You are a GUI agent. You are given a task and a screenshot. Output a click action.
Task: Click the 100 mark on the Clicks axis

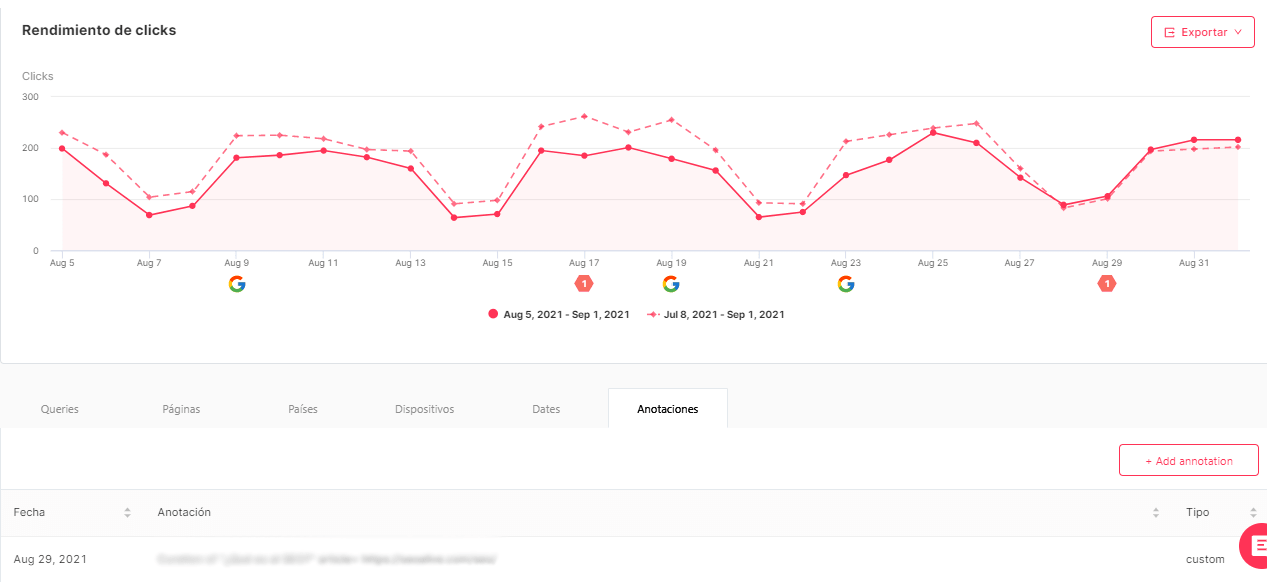tap(29, 199)
